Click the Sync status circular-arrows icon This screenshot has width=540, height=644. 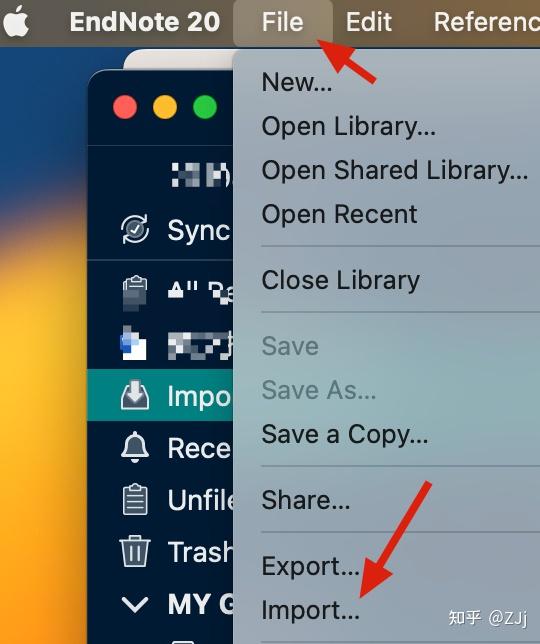(x=135, y=229)
